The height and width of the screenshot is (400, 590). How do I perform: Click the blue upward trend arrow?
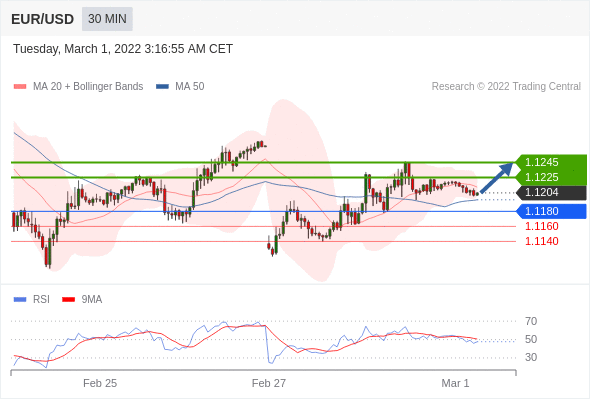click(x=497, y=178)
